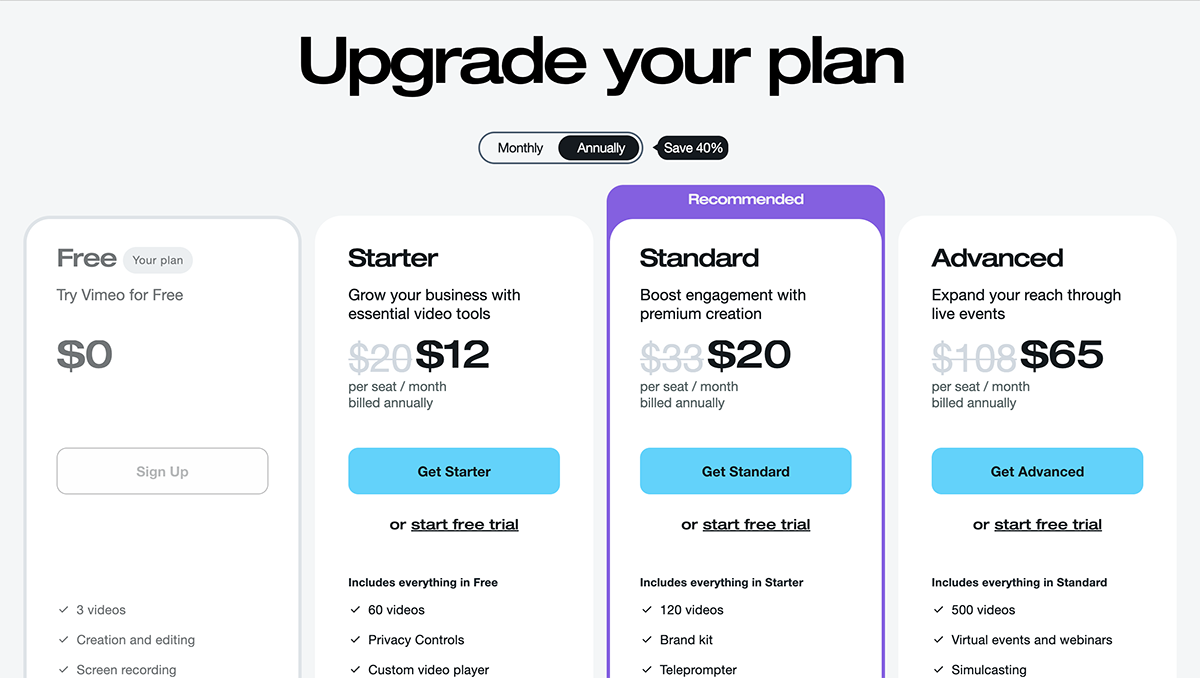Click the checkmark beside "Virtual events and webinars"

click(938, 640)
